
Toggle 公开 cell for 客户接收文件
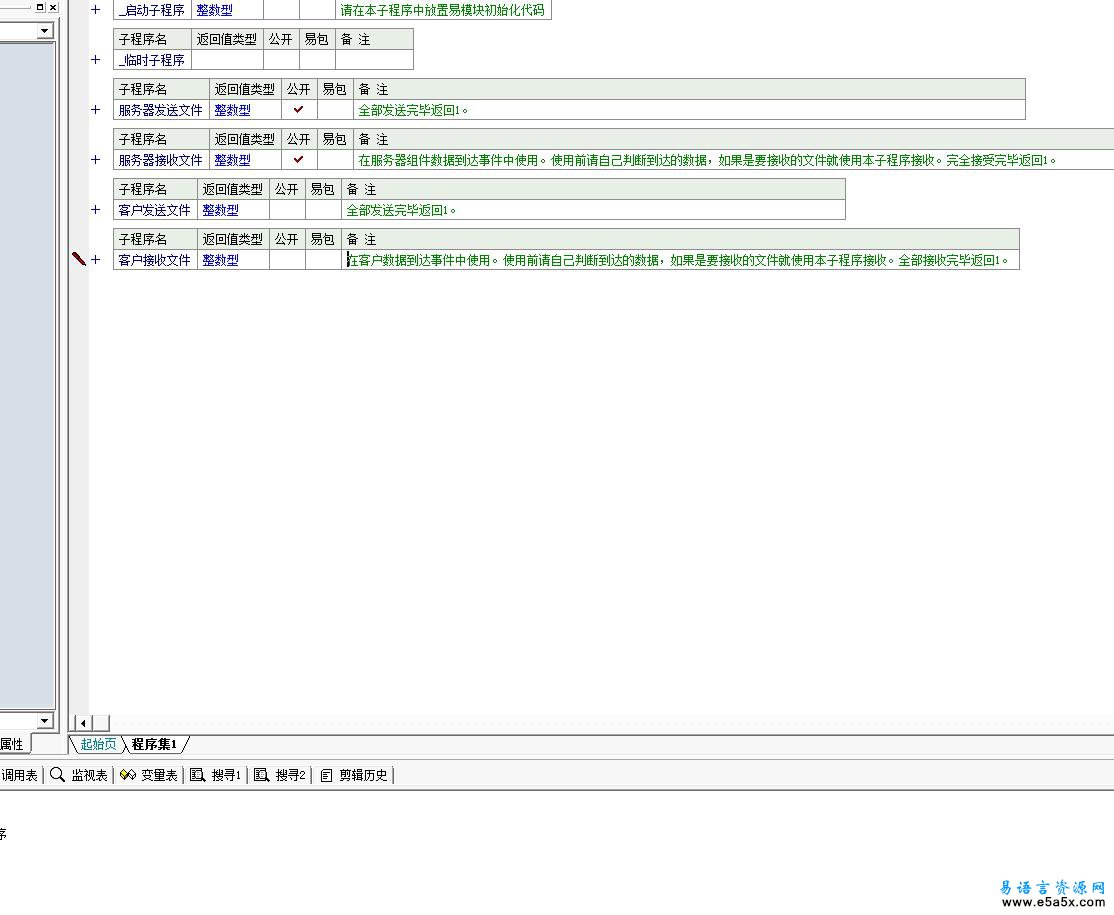[x=287, y=260]
